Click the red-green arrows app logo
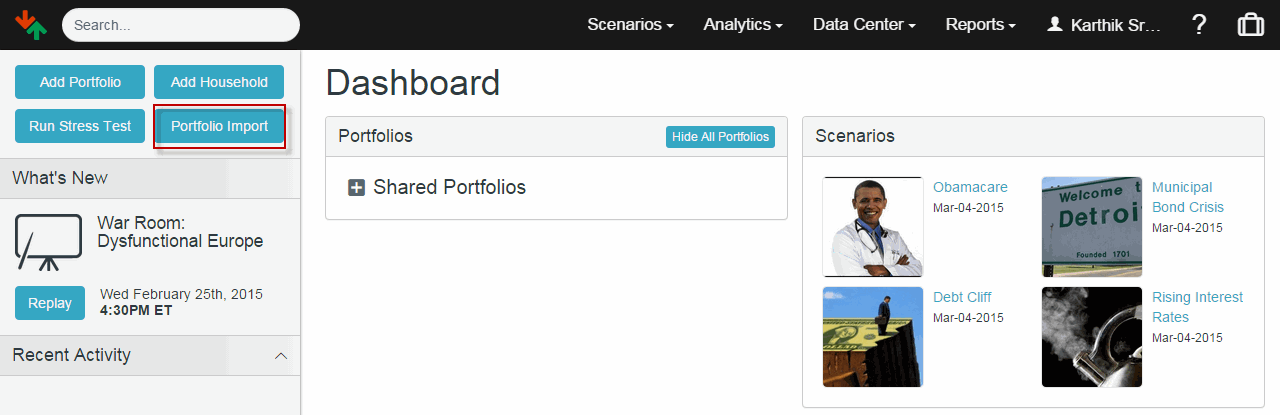1280x415 pixels. (x=31, y=25)
